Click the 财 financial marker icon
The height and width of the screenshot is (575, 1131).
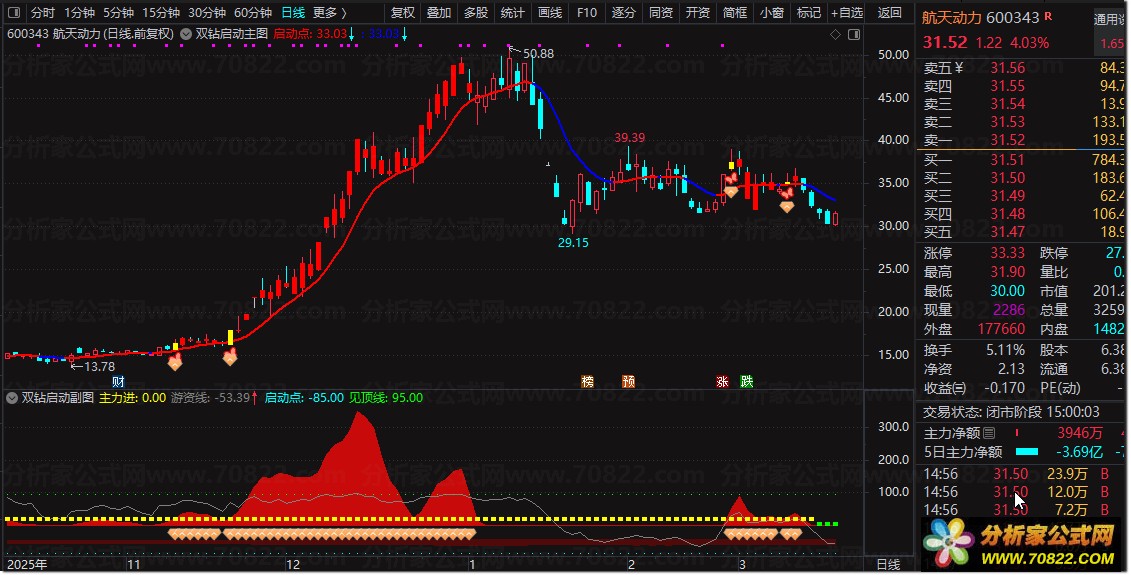click(x=118, y=381)
